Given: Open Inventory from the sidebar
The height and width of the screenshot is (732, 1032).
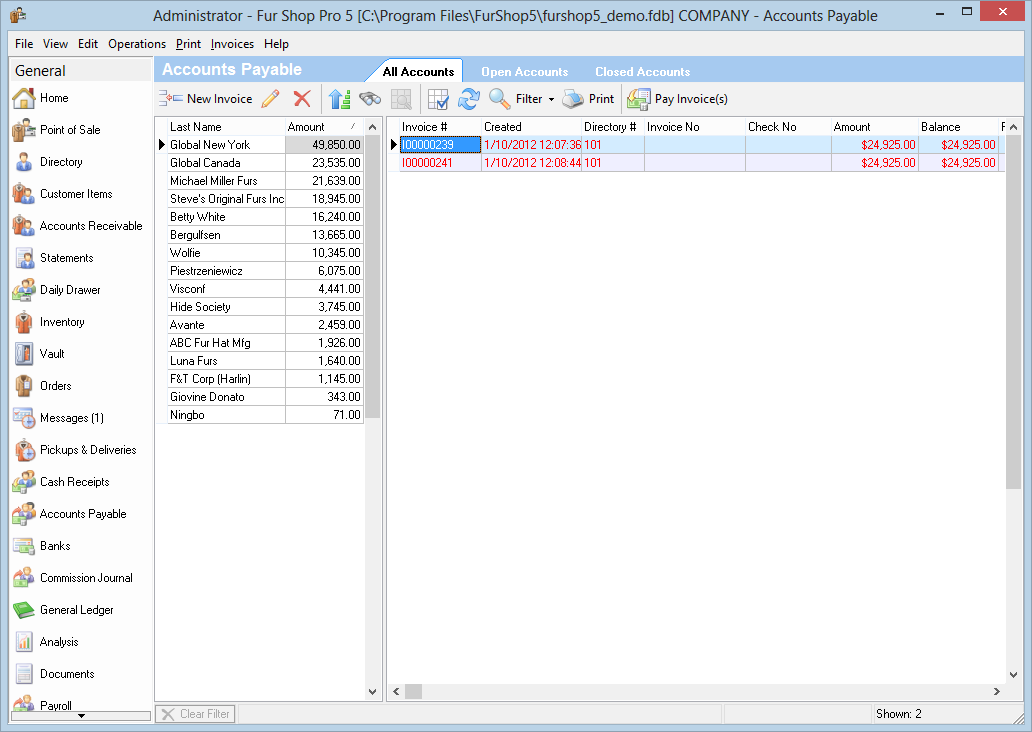Looking at the screenshot, I should (x=61, y=322).
